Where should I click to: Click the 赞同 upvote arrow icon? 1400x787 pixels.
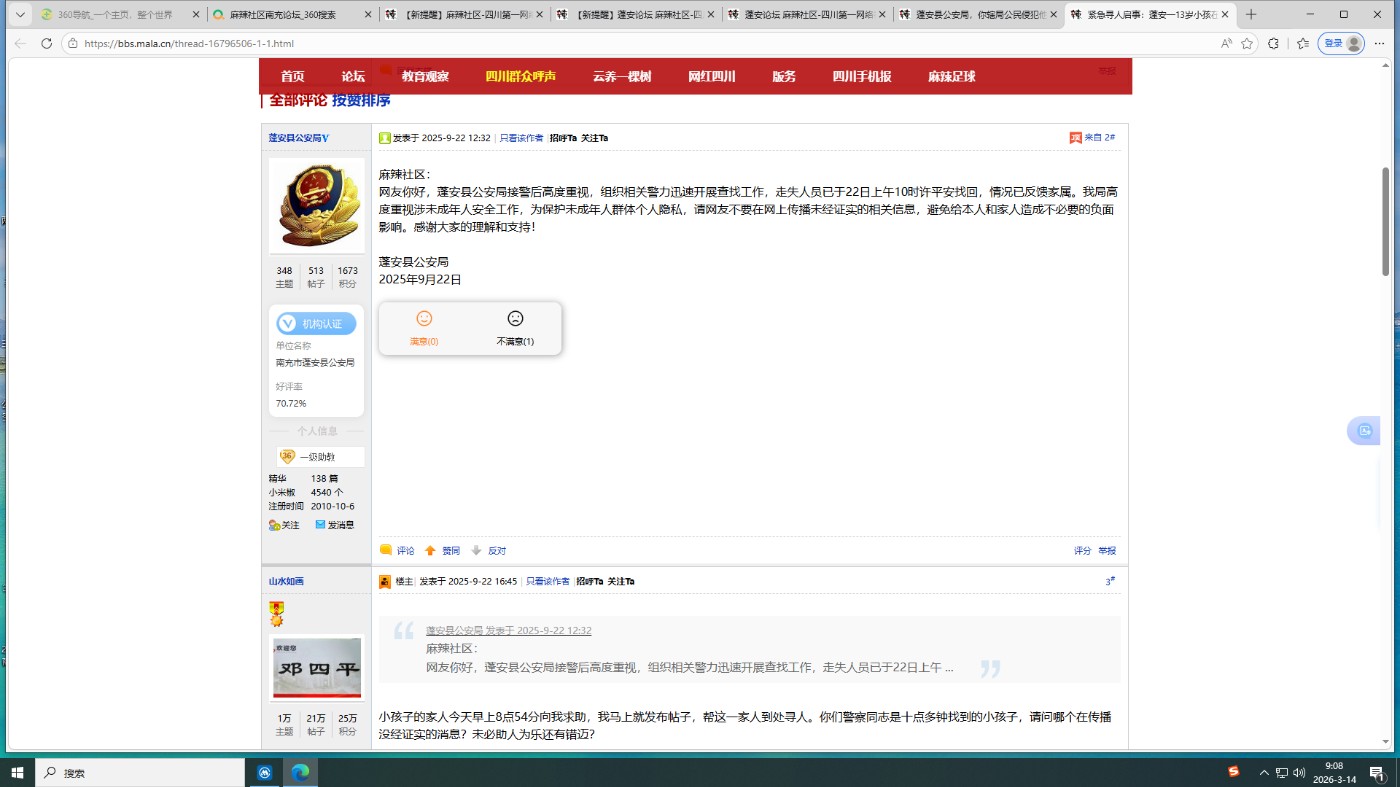[430, 550]
